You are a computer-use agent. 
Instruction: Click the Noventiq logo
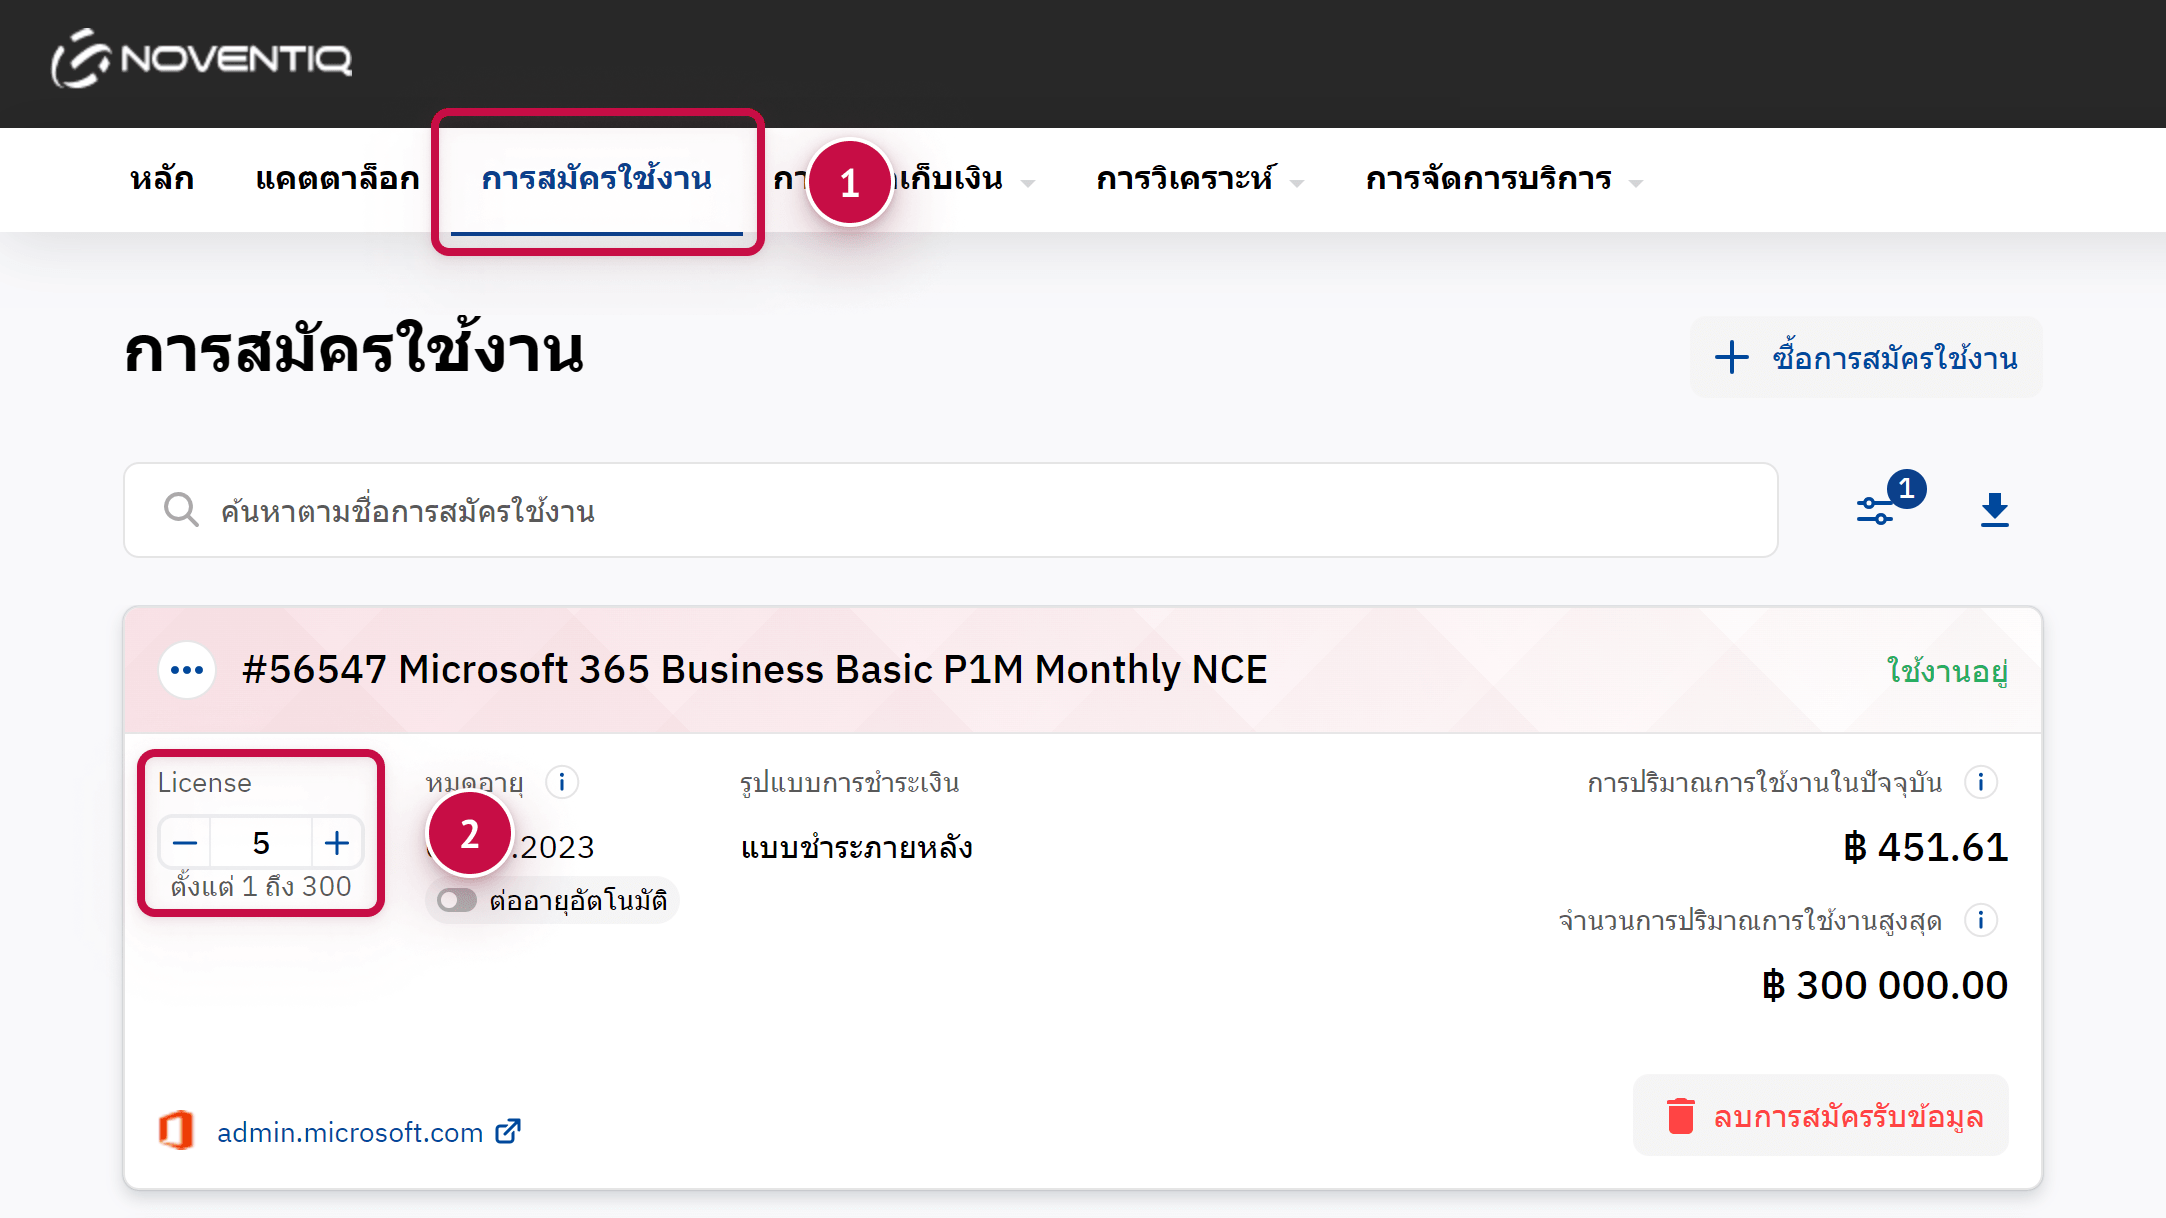[201, 59]
